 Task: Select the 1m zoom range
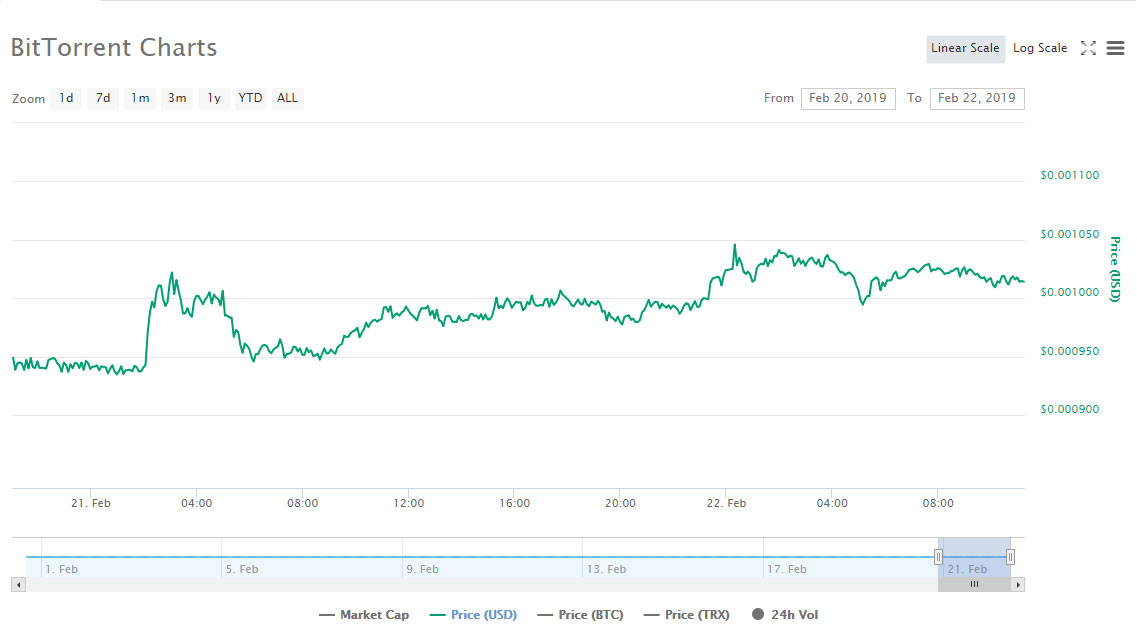[x=140, y=98]
